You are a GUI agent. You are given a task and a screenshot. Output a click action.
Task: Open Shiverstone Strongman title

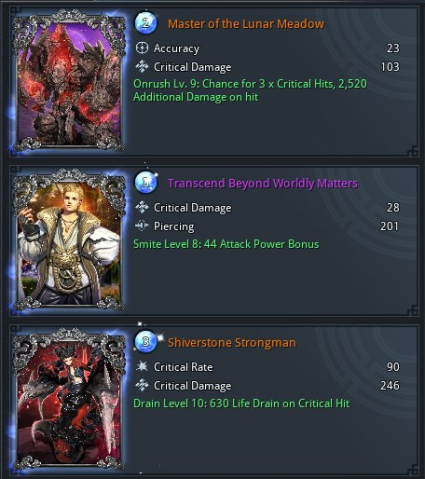tap(232, 342)
